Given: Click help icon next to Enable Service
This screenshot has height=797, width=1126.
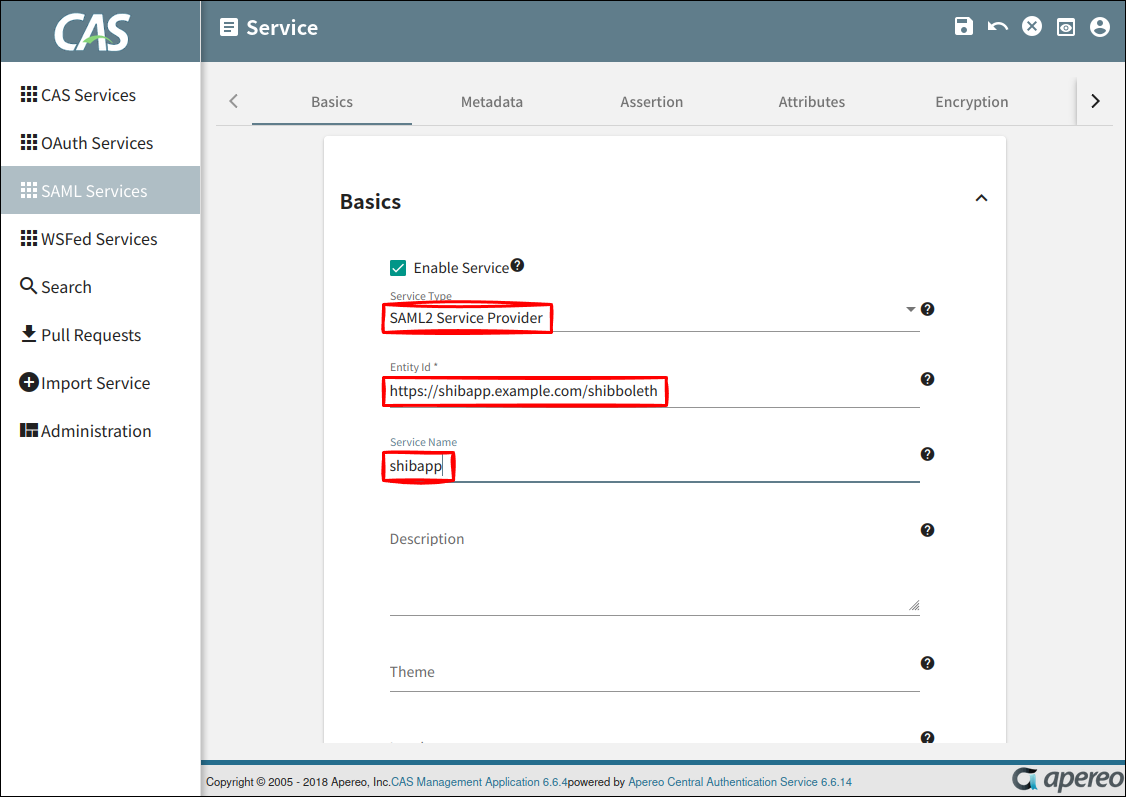Looking at the screenshot, I should coord(517,266).
